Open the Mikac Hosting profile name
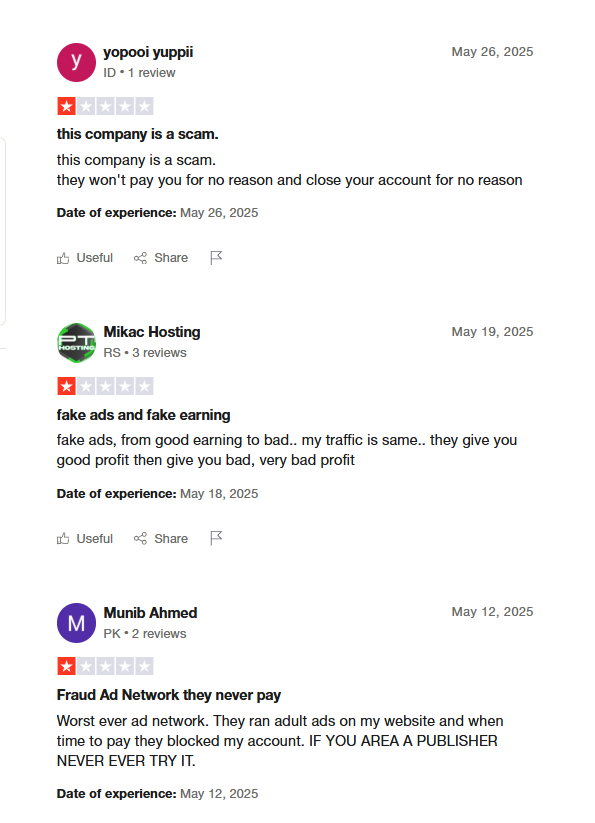The image size is (595, 823). 152,332
